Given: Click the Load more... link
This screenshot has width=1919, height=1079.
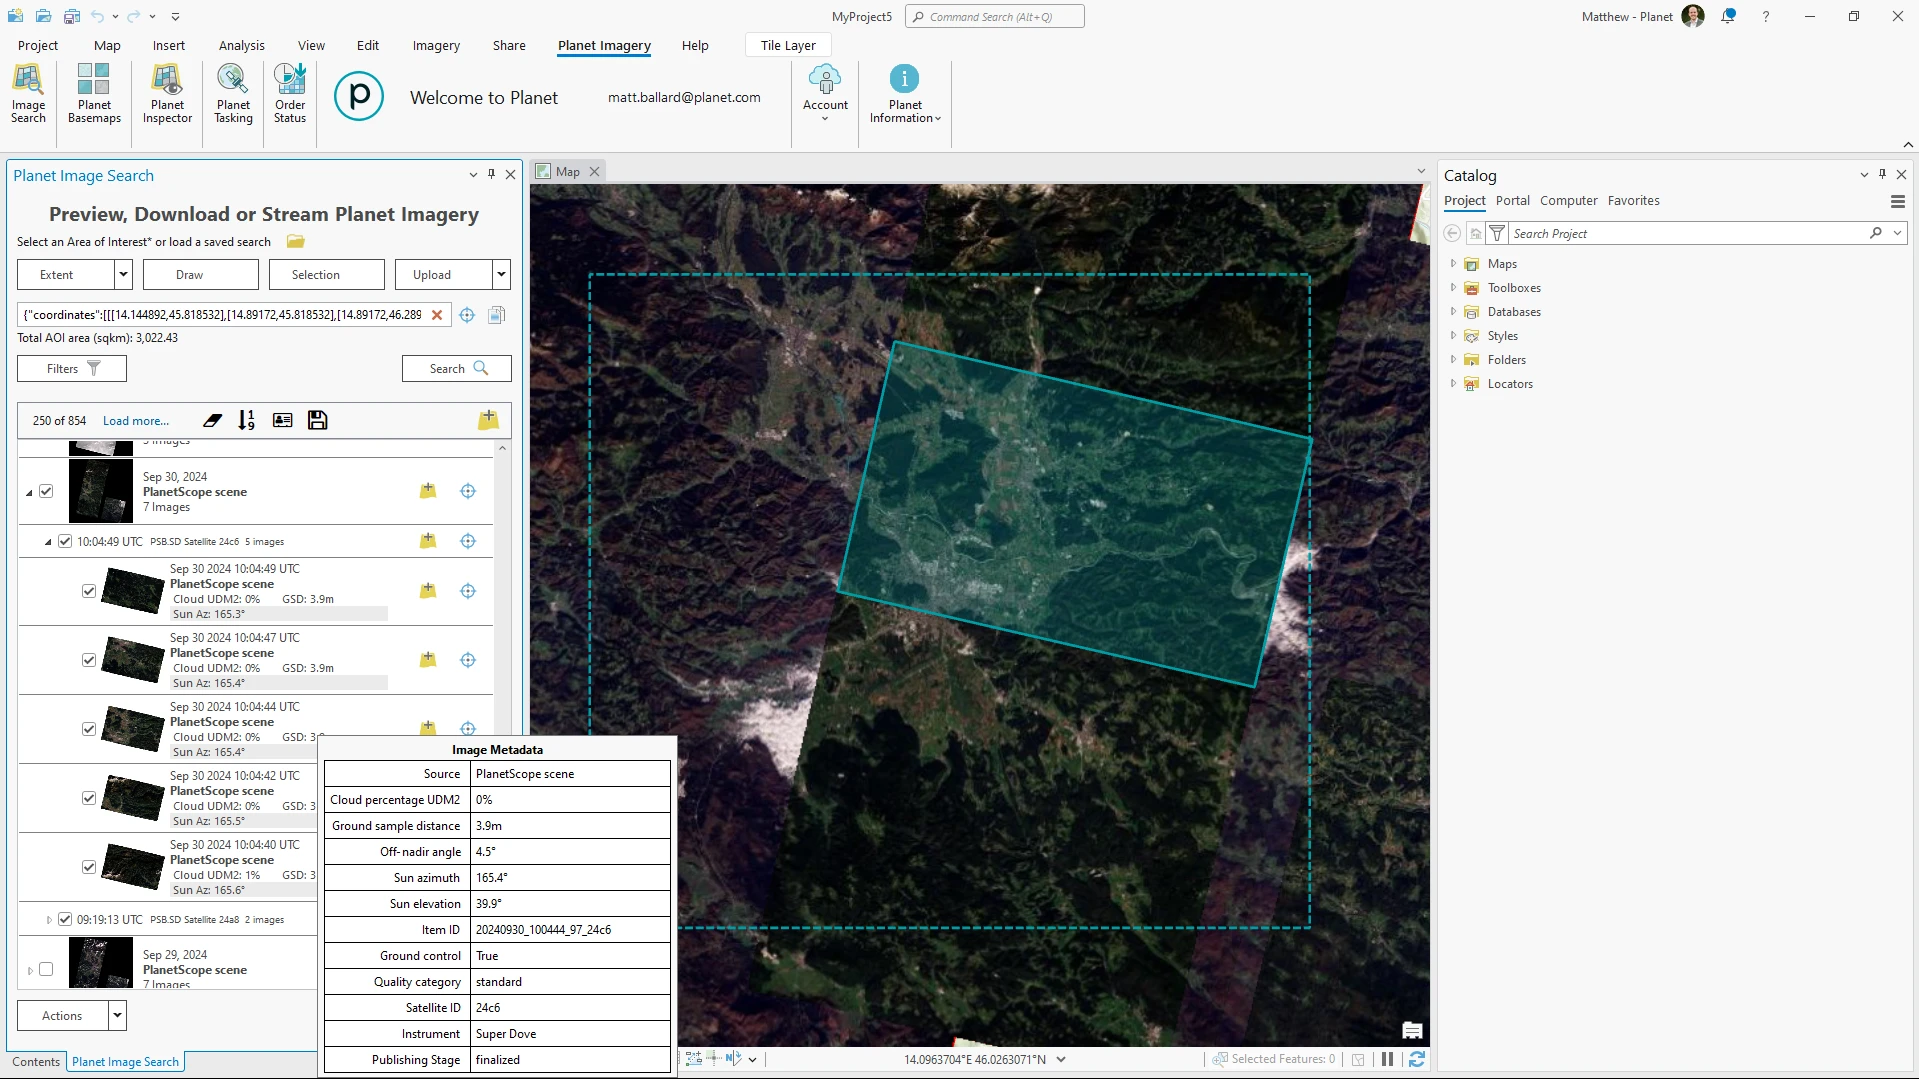Looking at the screenshot, I should 136,421.
